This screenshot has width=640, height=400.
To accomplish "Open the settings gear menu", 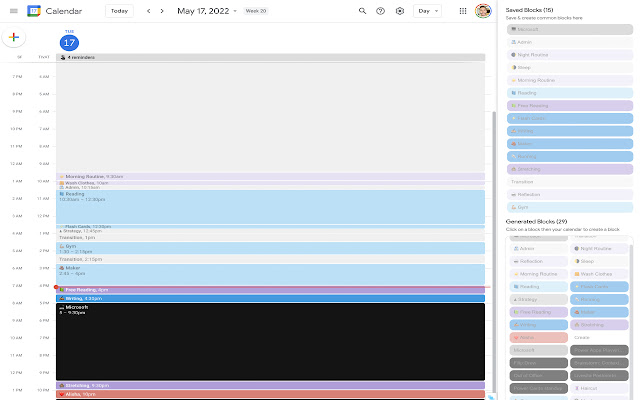I will tap(400, 11).
